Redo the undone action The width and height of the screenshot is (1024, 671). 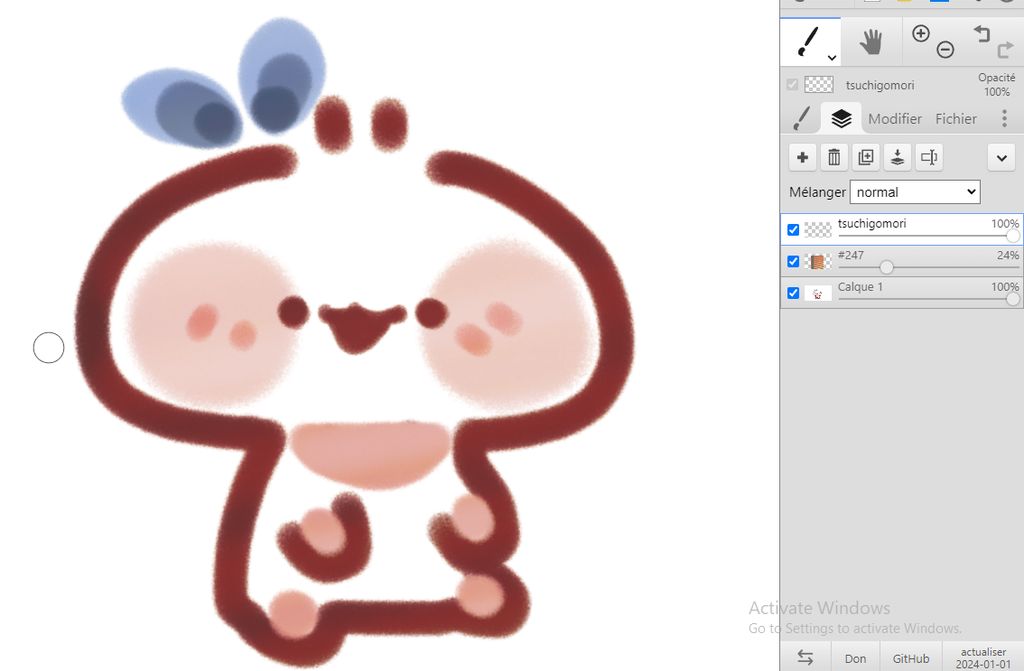point(1006,50)
